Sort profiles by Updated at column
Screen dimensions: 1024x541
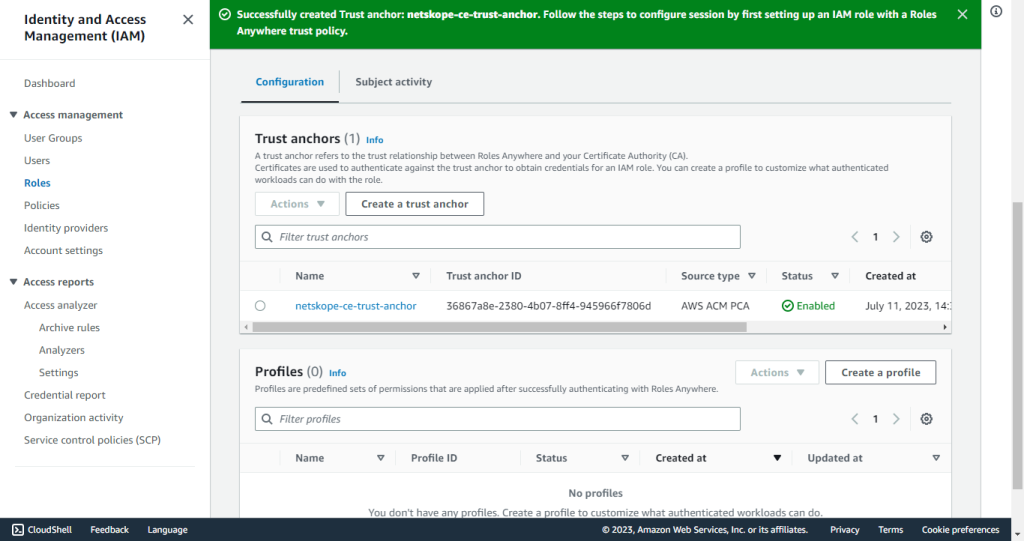tap(936, 458)
